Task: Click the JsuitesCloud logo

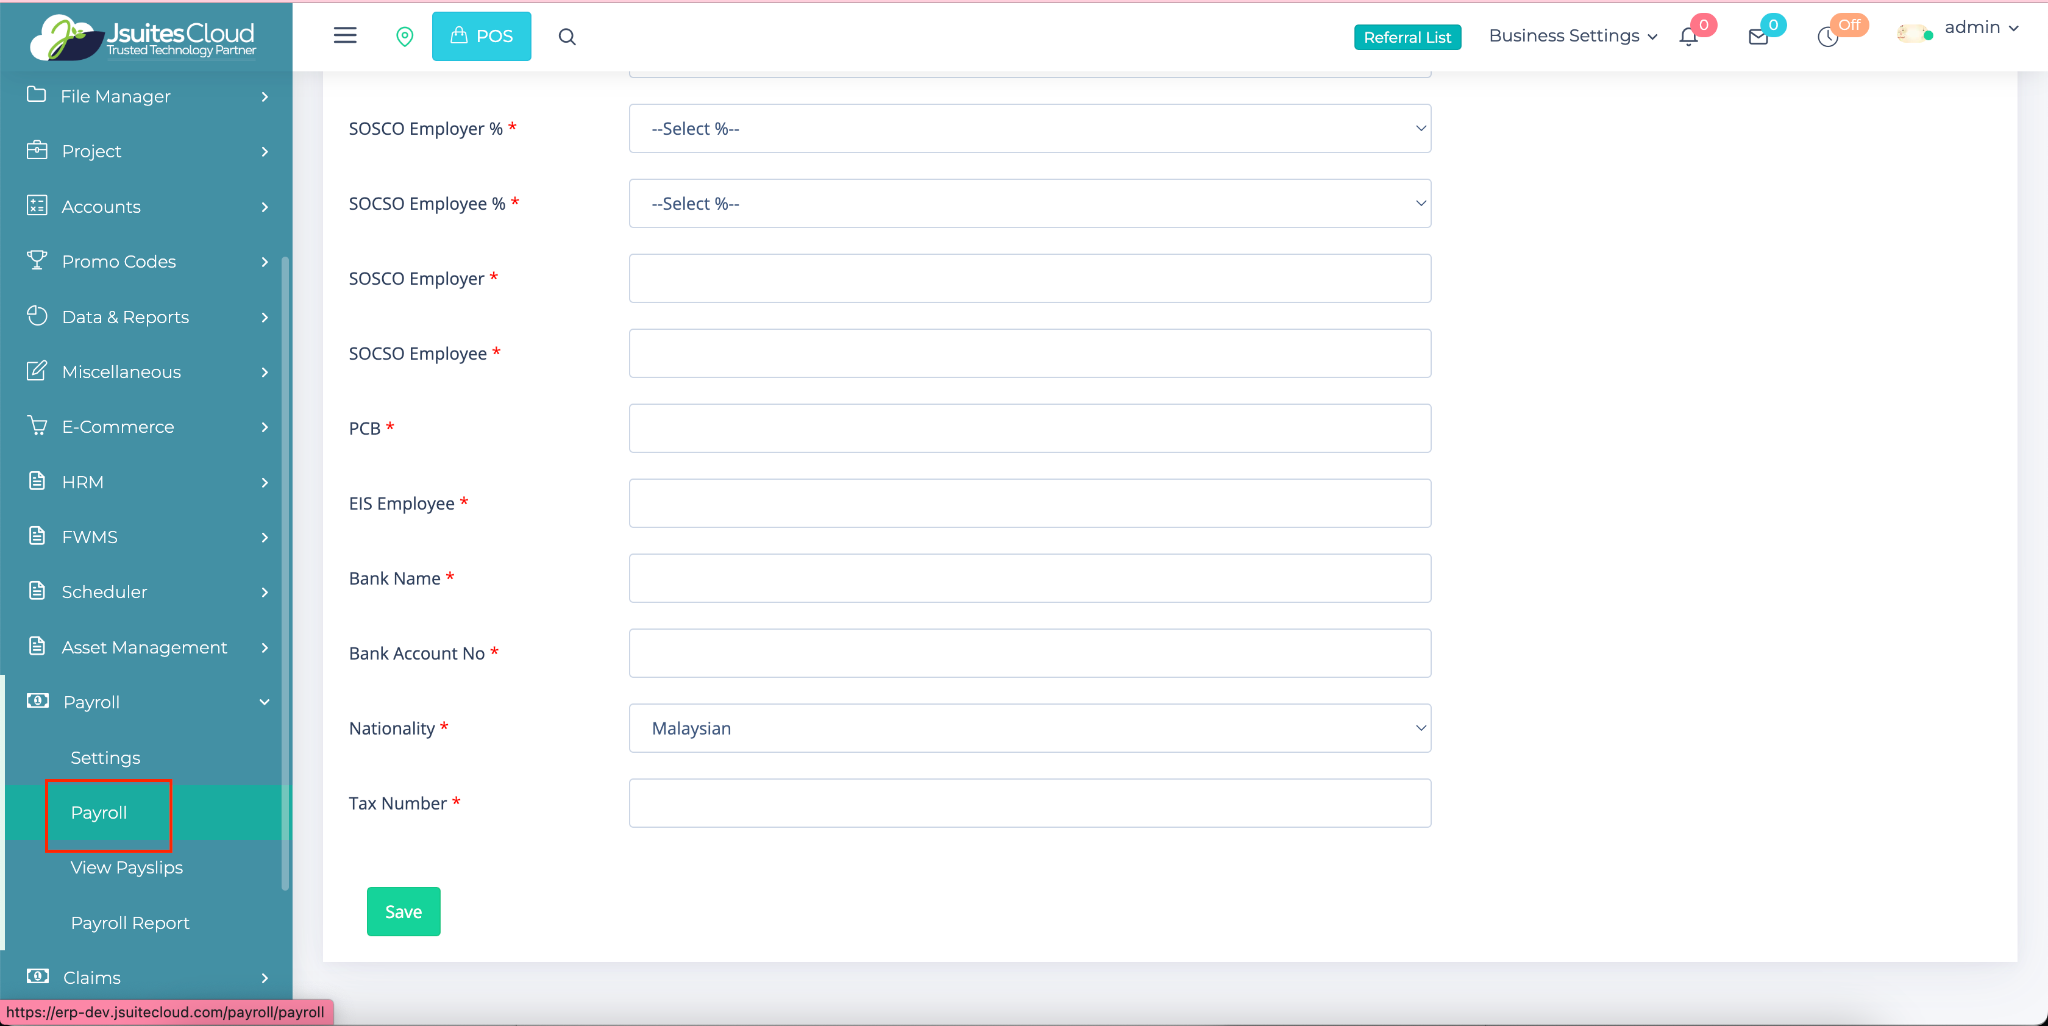Action: coord(145,37)
